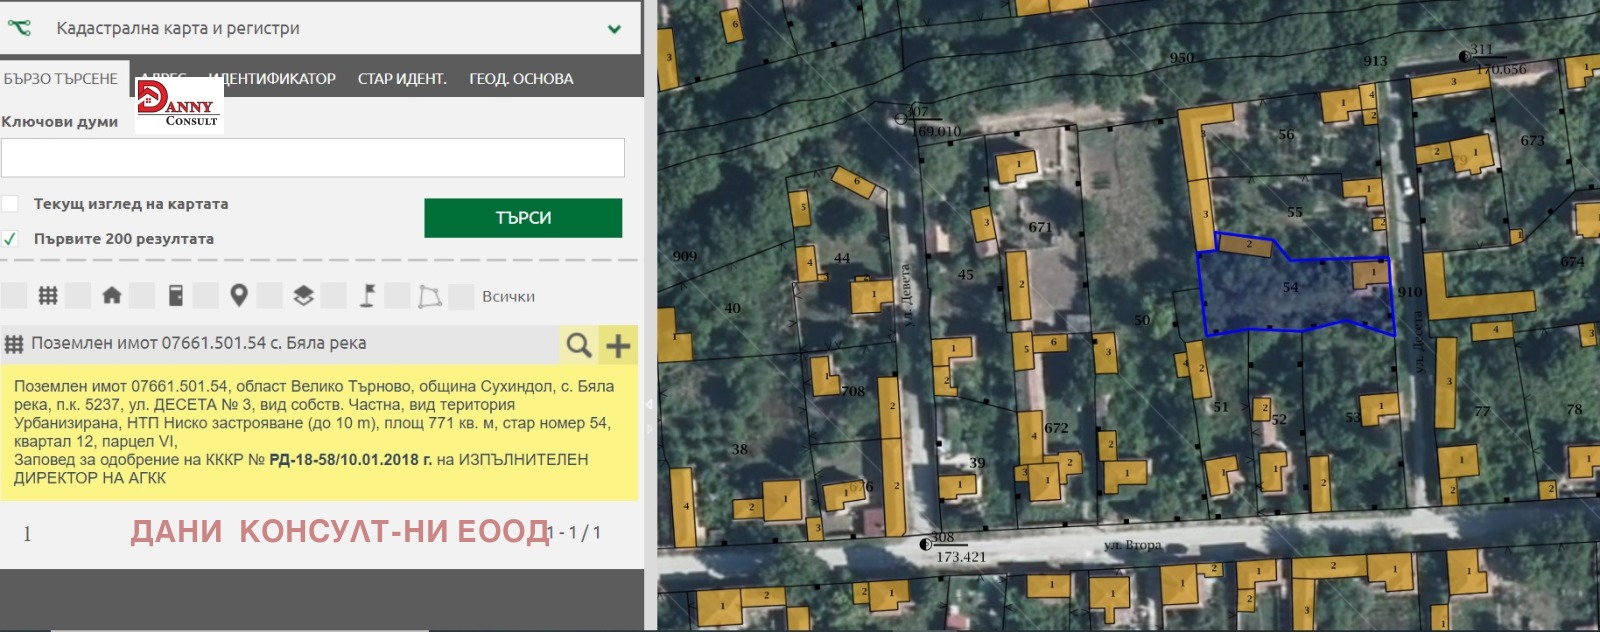1600x632 pixels.
Task: Select the flag marker filter icon
Action: tap(367, 296)
